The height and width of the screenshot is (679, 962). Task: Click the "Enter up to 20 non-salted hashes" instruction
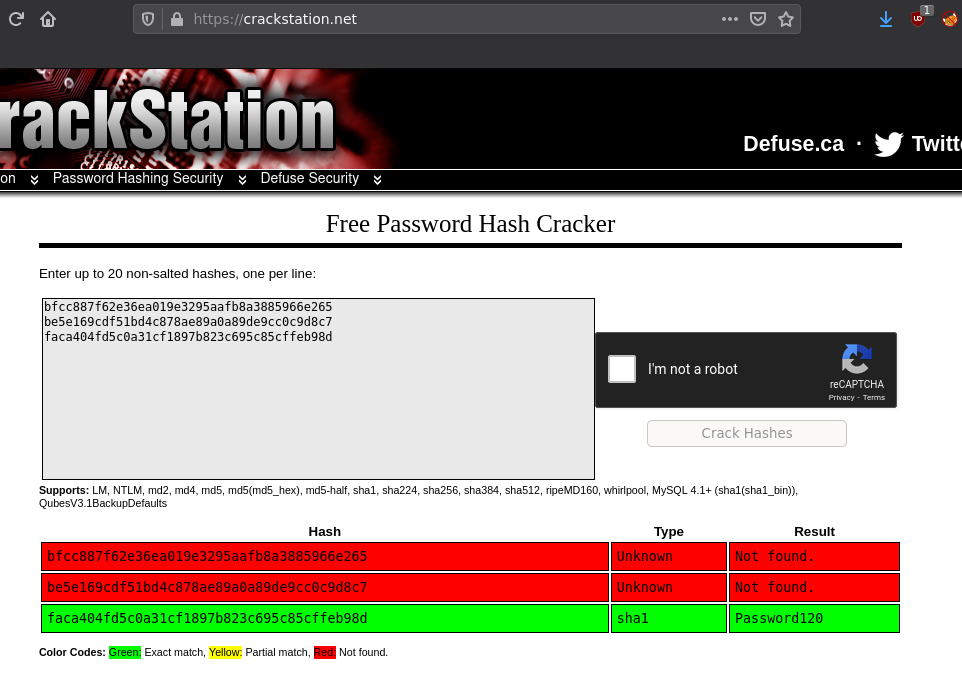tap(177, 274)
